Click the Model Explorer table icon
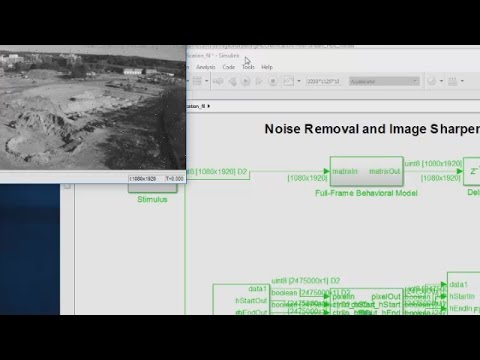The height and width of the screenshot is (360, 480). (197, 81)
